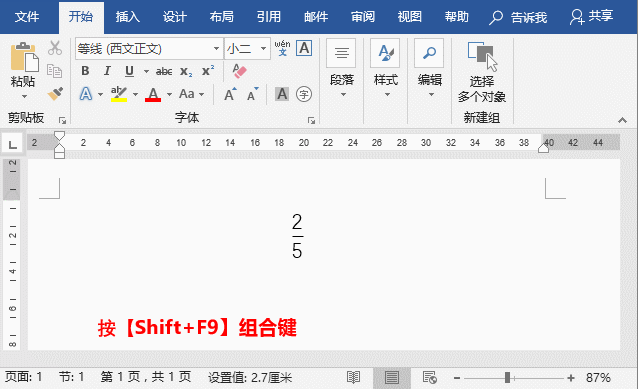Image resolution: width=638 pixels, height=389 pixels.
Task: Open the font size 小二 dropdown
Action: click(x=263, y=49)
